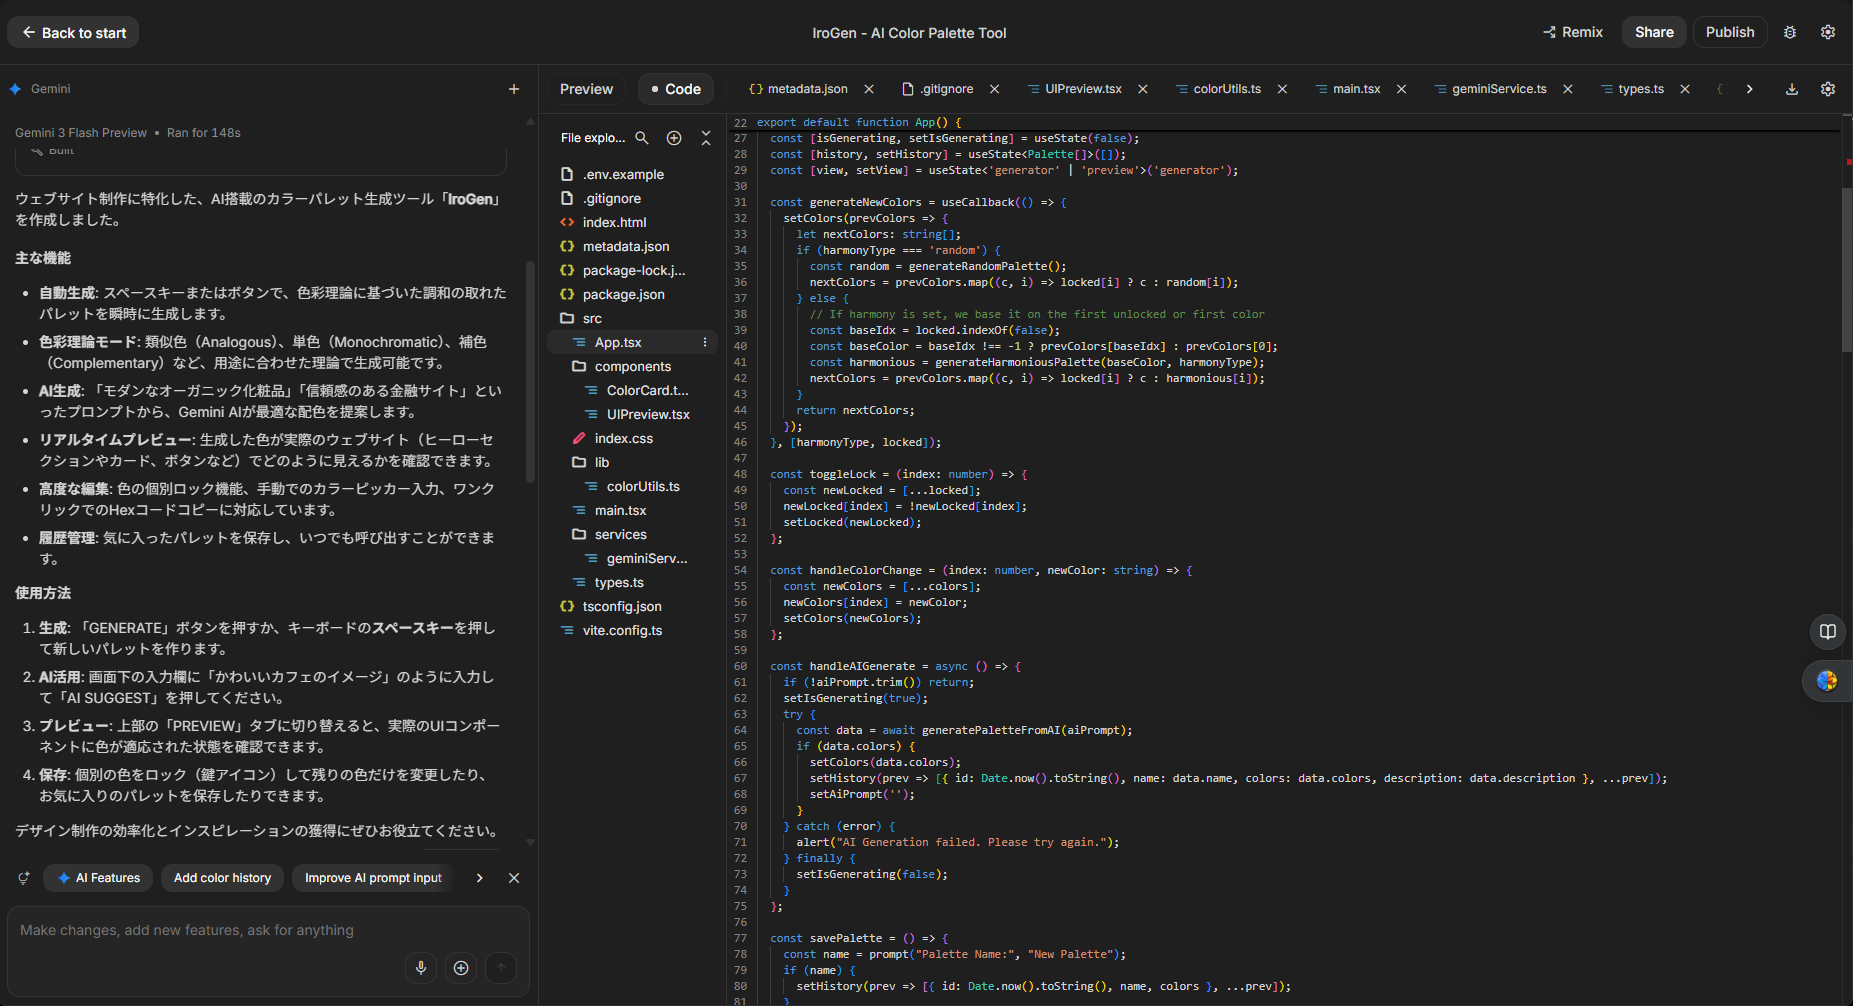Image resolution: width=1853 pixels, height=1008 pixels.
Task: Open types.ts in the file explorer
Action: (633, 582)
